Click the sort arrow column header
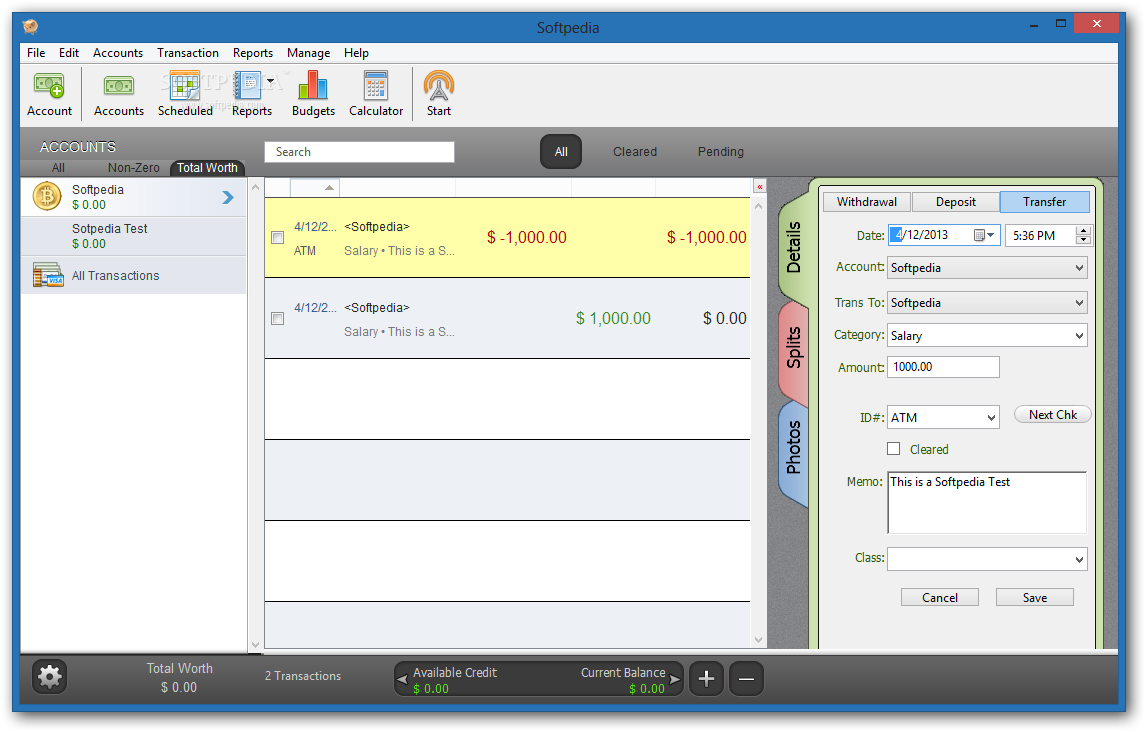 point(315,188)
